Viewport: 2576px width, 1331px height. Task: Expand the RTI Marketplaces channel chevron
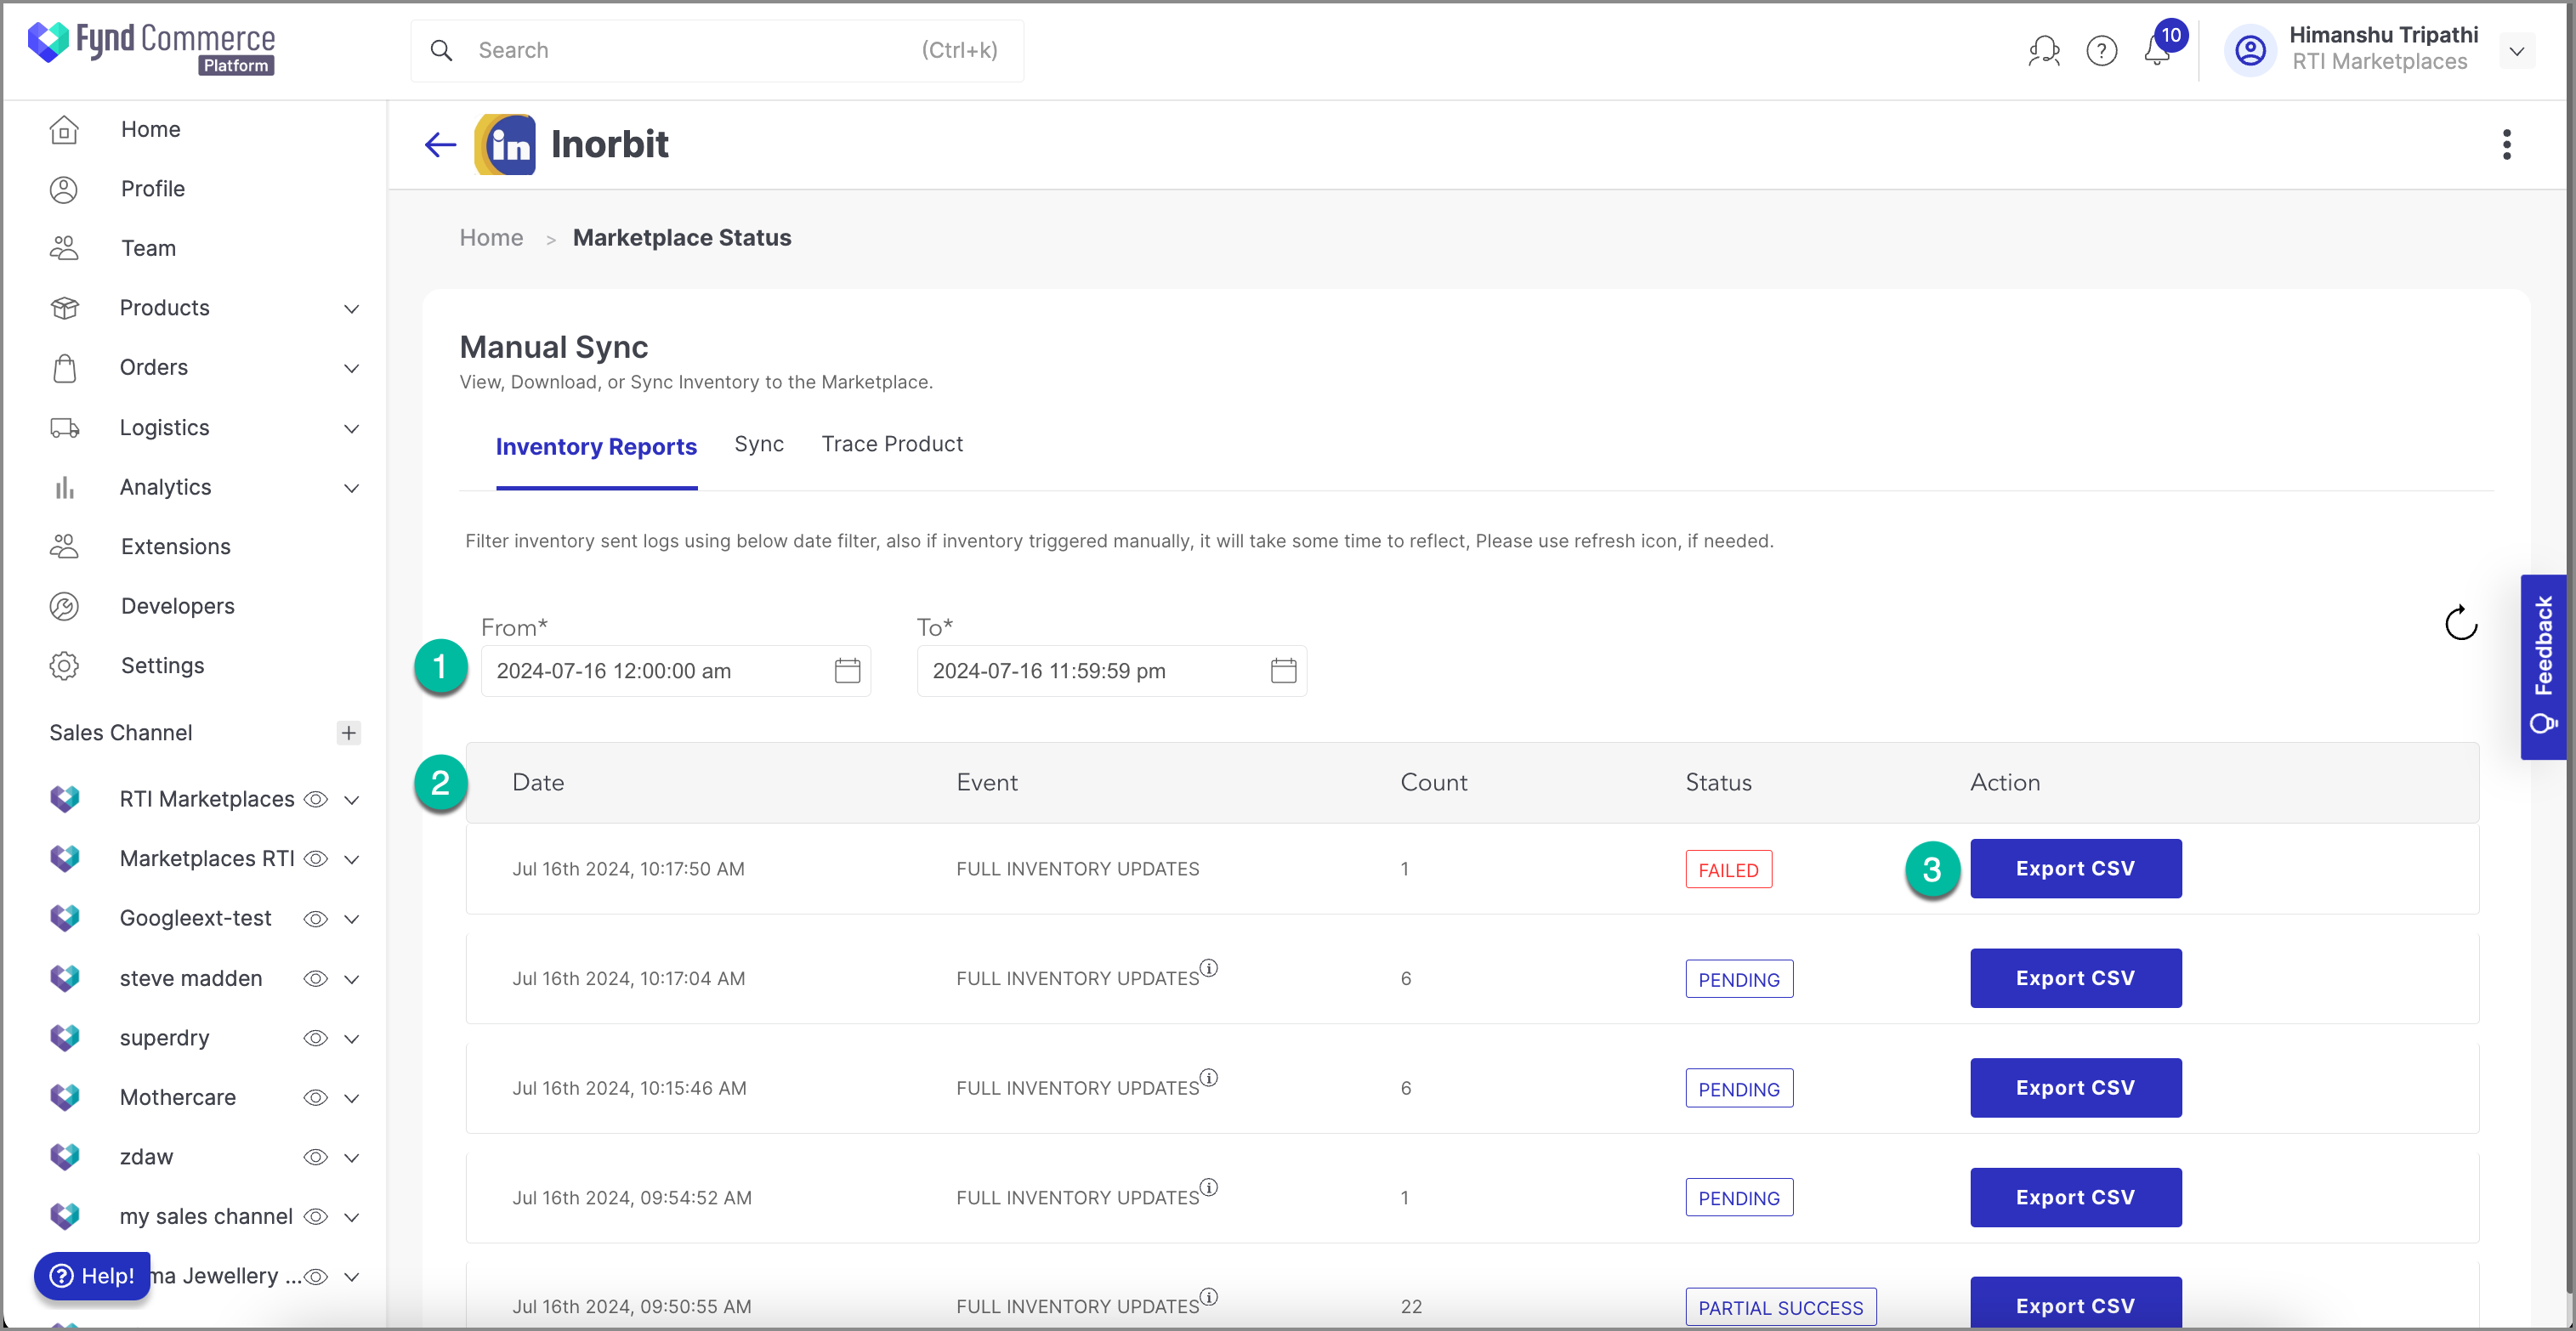(x=351, y=799)
